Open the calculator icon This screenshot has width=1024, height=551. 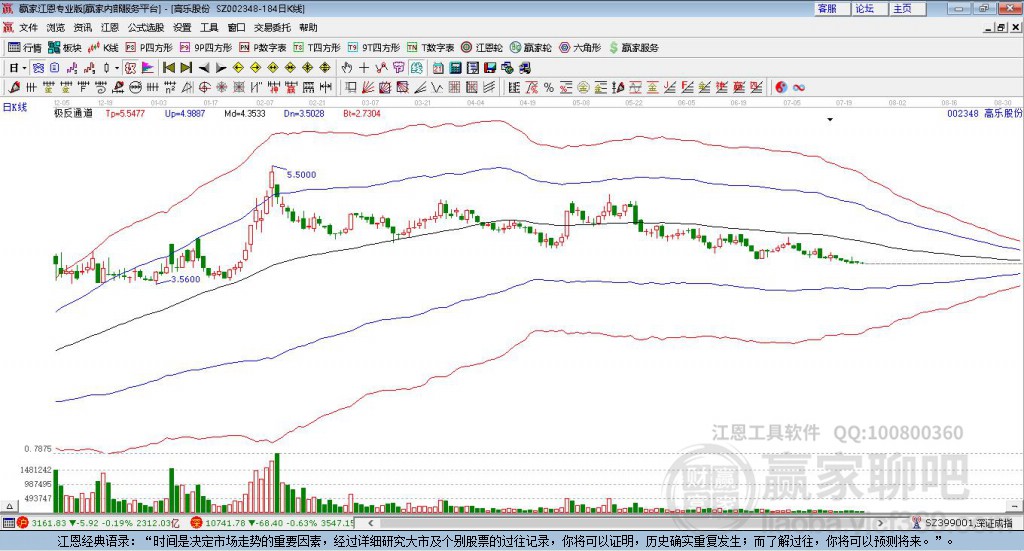(x=455, y=68)
